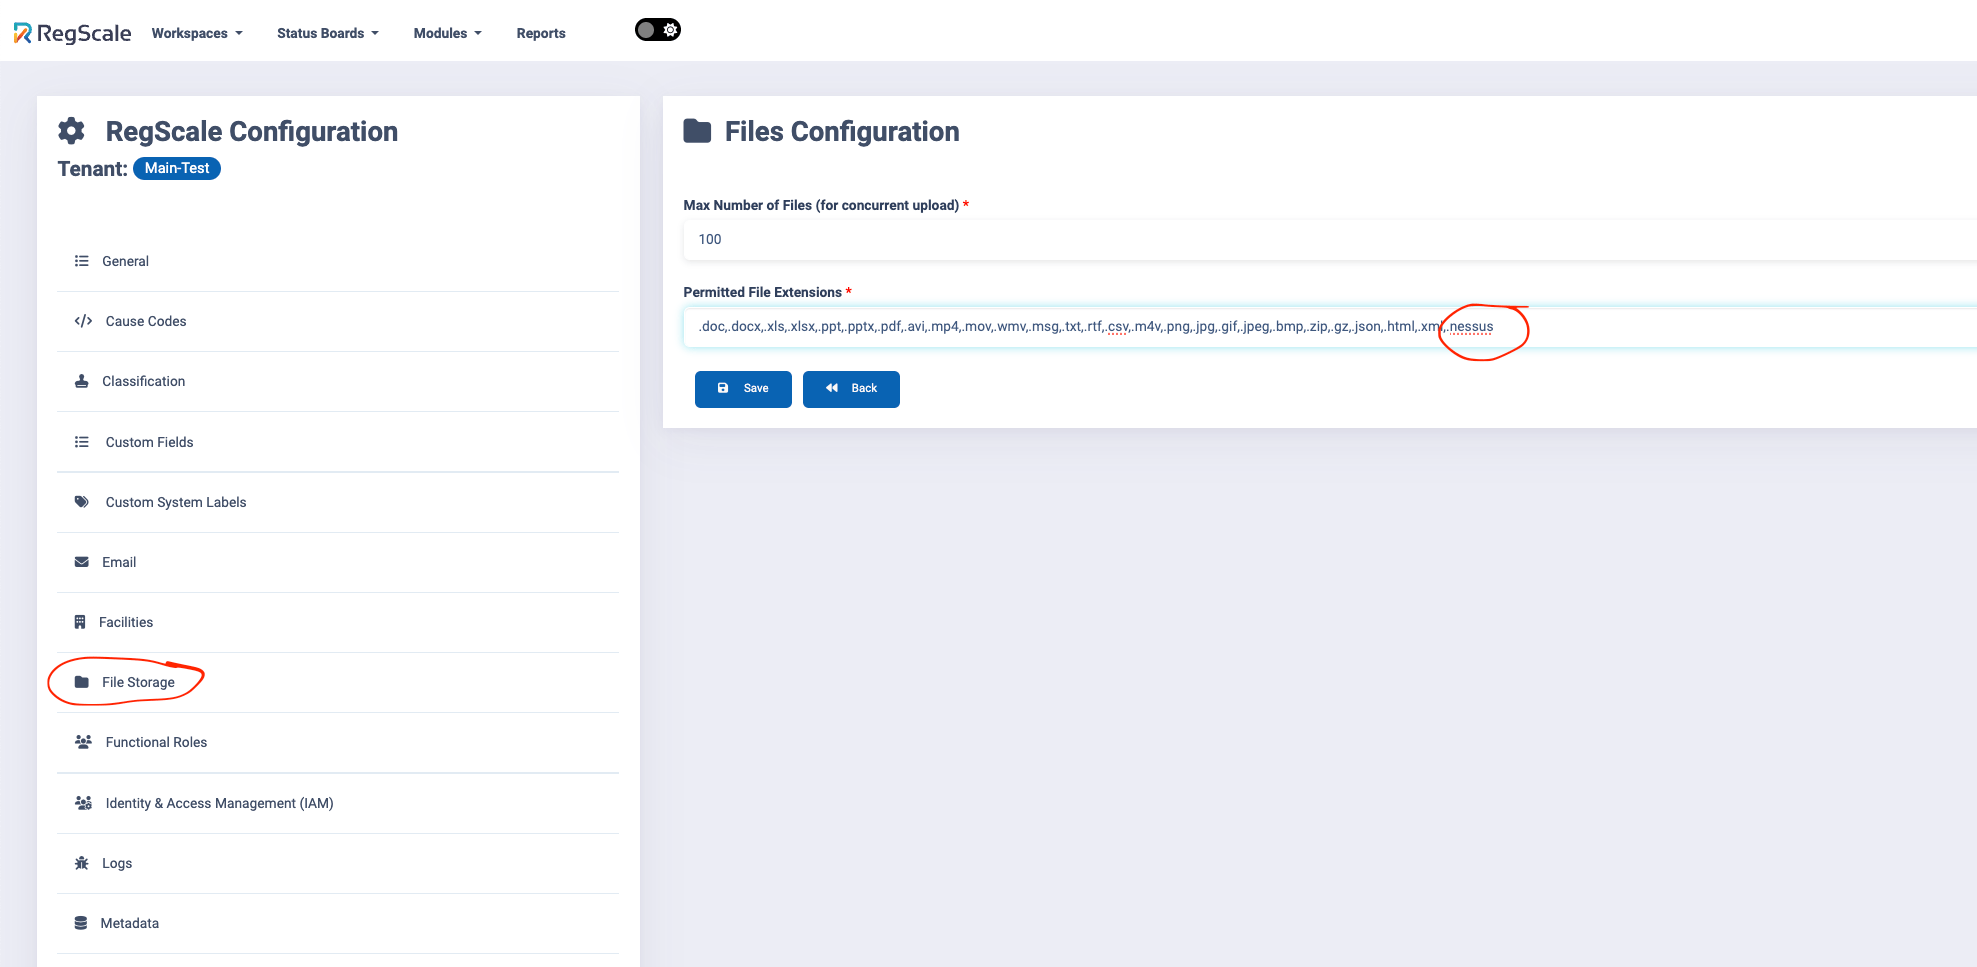Click the Files Configuration heading
The width and height of the screenshot is (1977, 967).
pyautogui.click(x=842, y=131)
